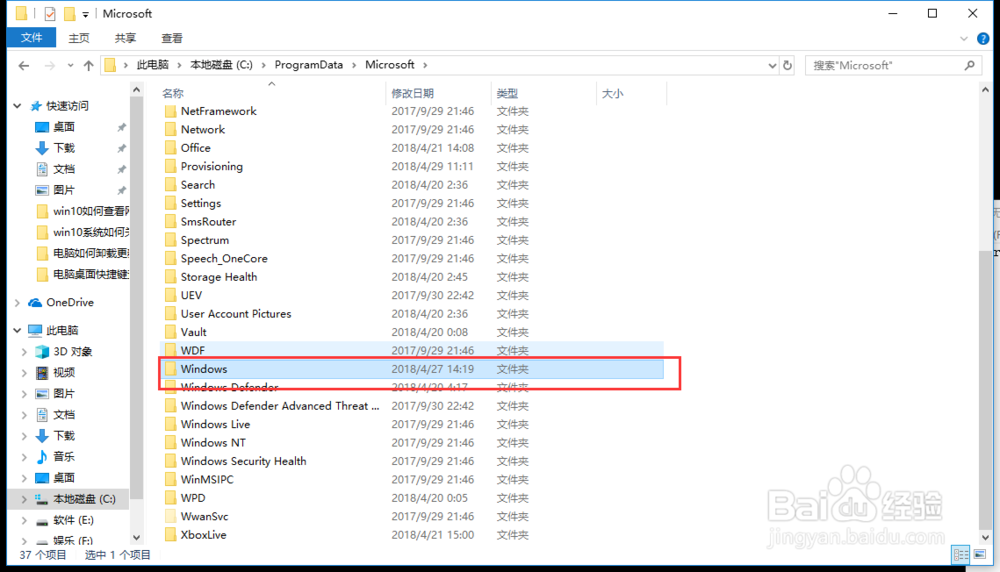The width and height of the screenshot is (1000, 572).
Task: Click Properties icon in quick access toolbar
Action: pyautogui.click(x=50, y=13)
